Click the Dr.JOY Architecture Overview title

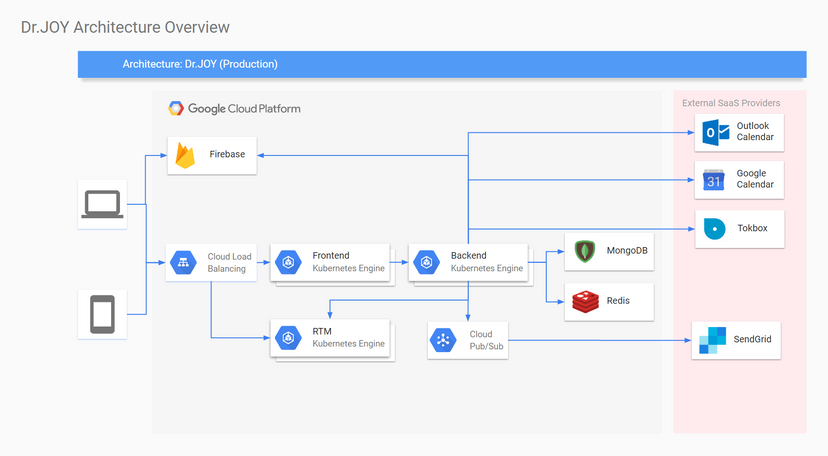pyautogui.click(x=125, y=27)
